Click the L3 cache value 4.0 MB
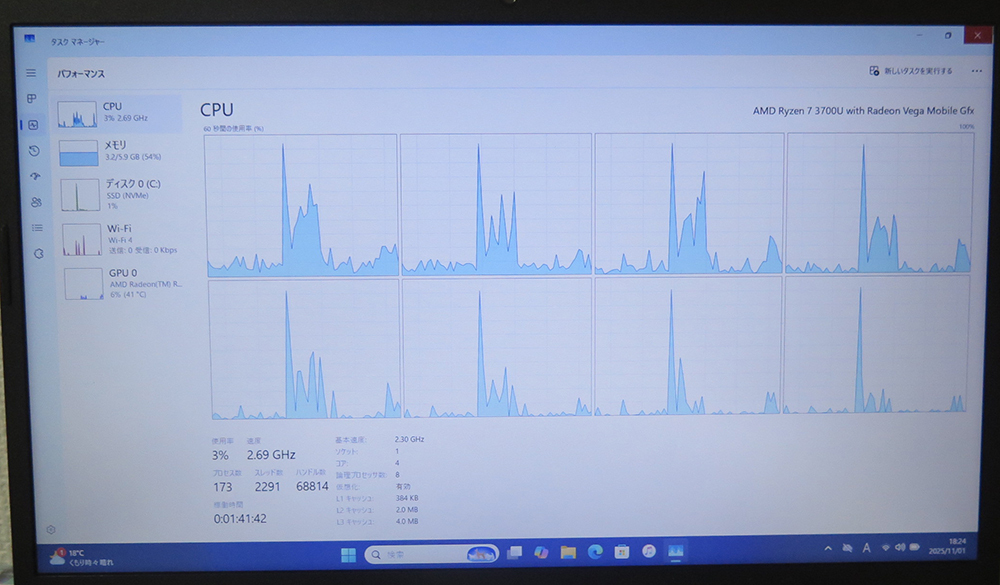1000x585 pixels. [x=407, y=521]
